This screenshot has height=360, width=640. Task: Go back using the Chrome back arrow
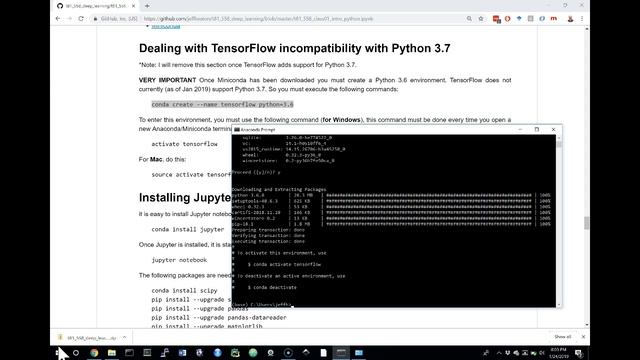[58, 19]
